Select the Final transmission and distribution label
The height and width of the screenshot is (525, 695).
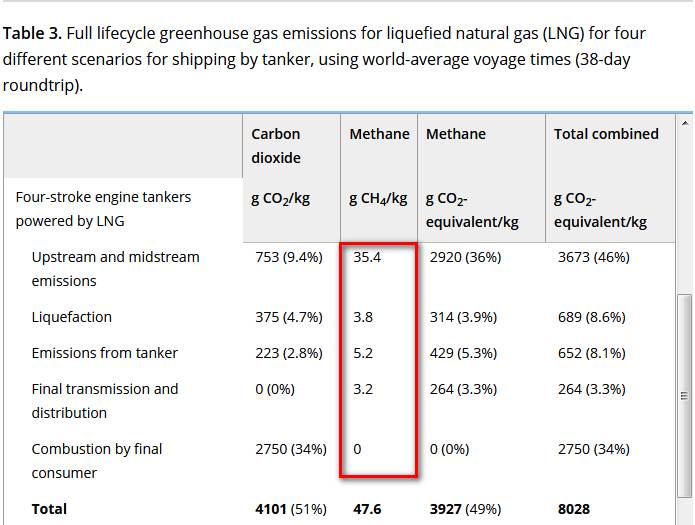(105, 401)
